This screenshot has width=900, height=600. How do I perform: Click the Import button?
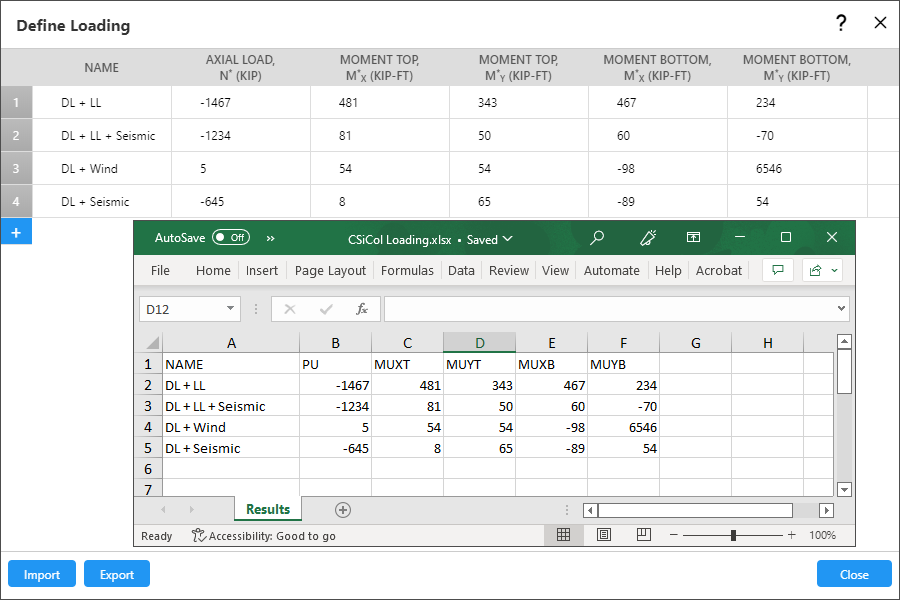[x=42, y=574]
